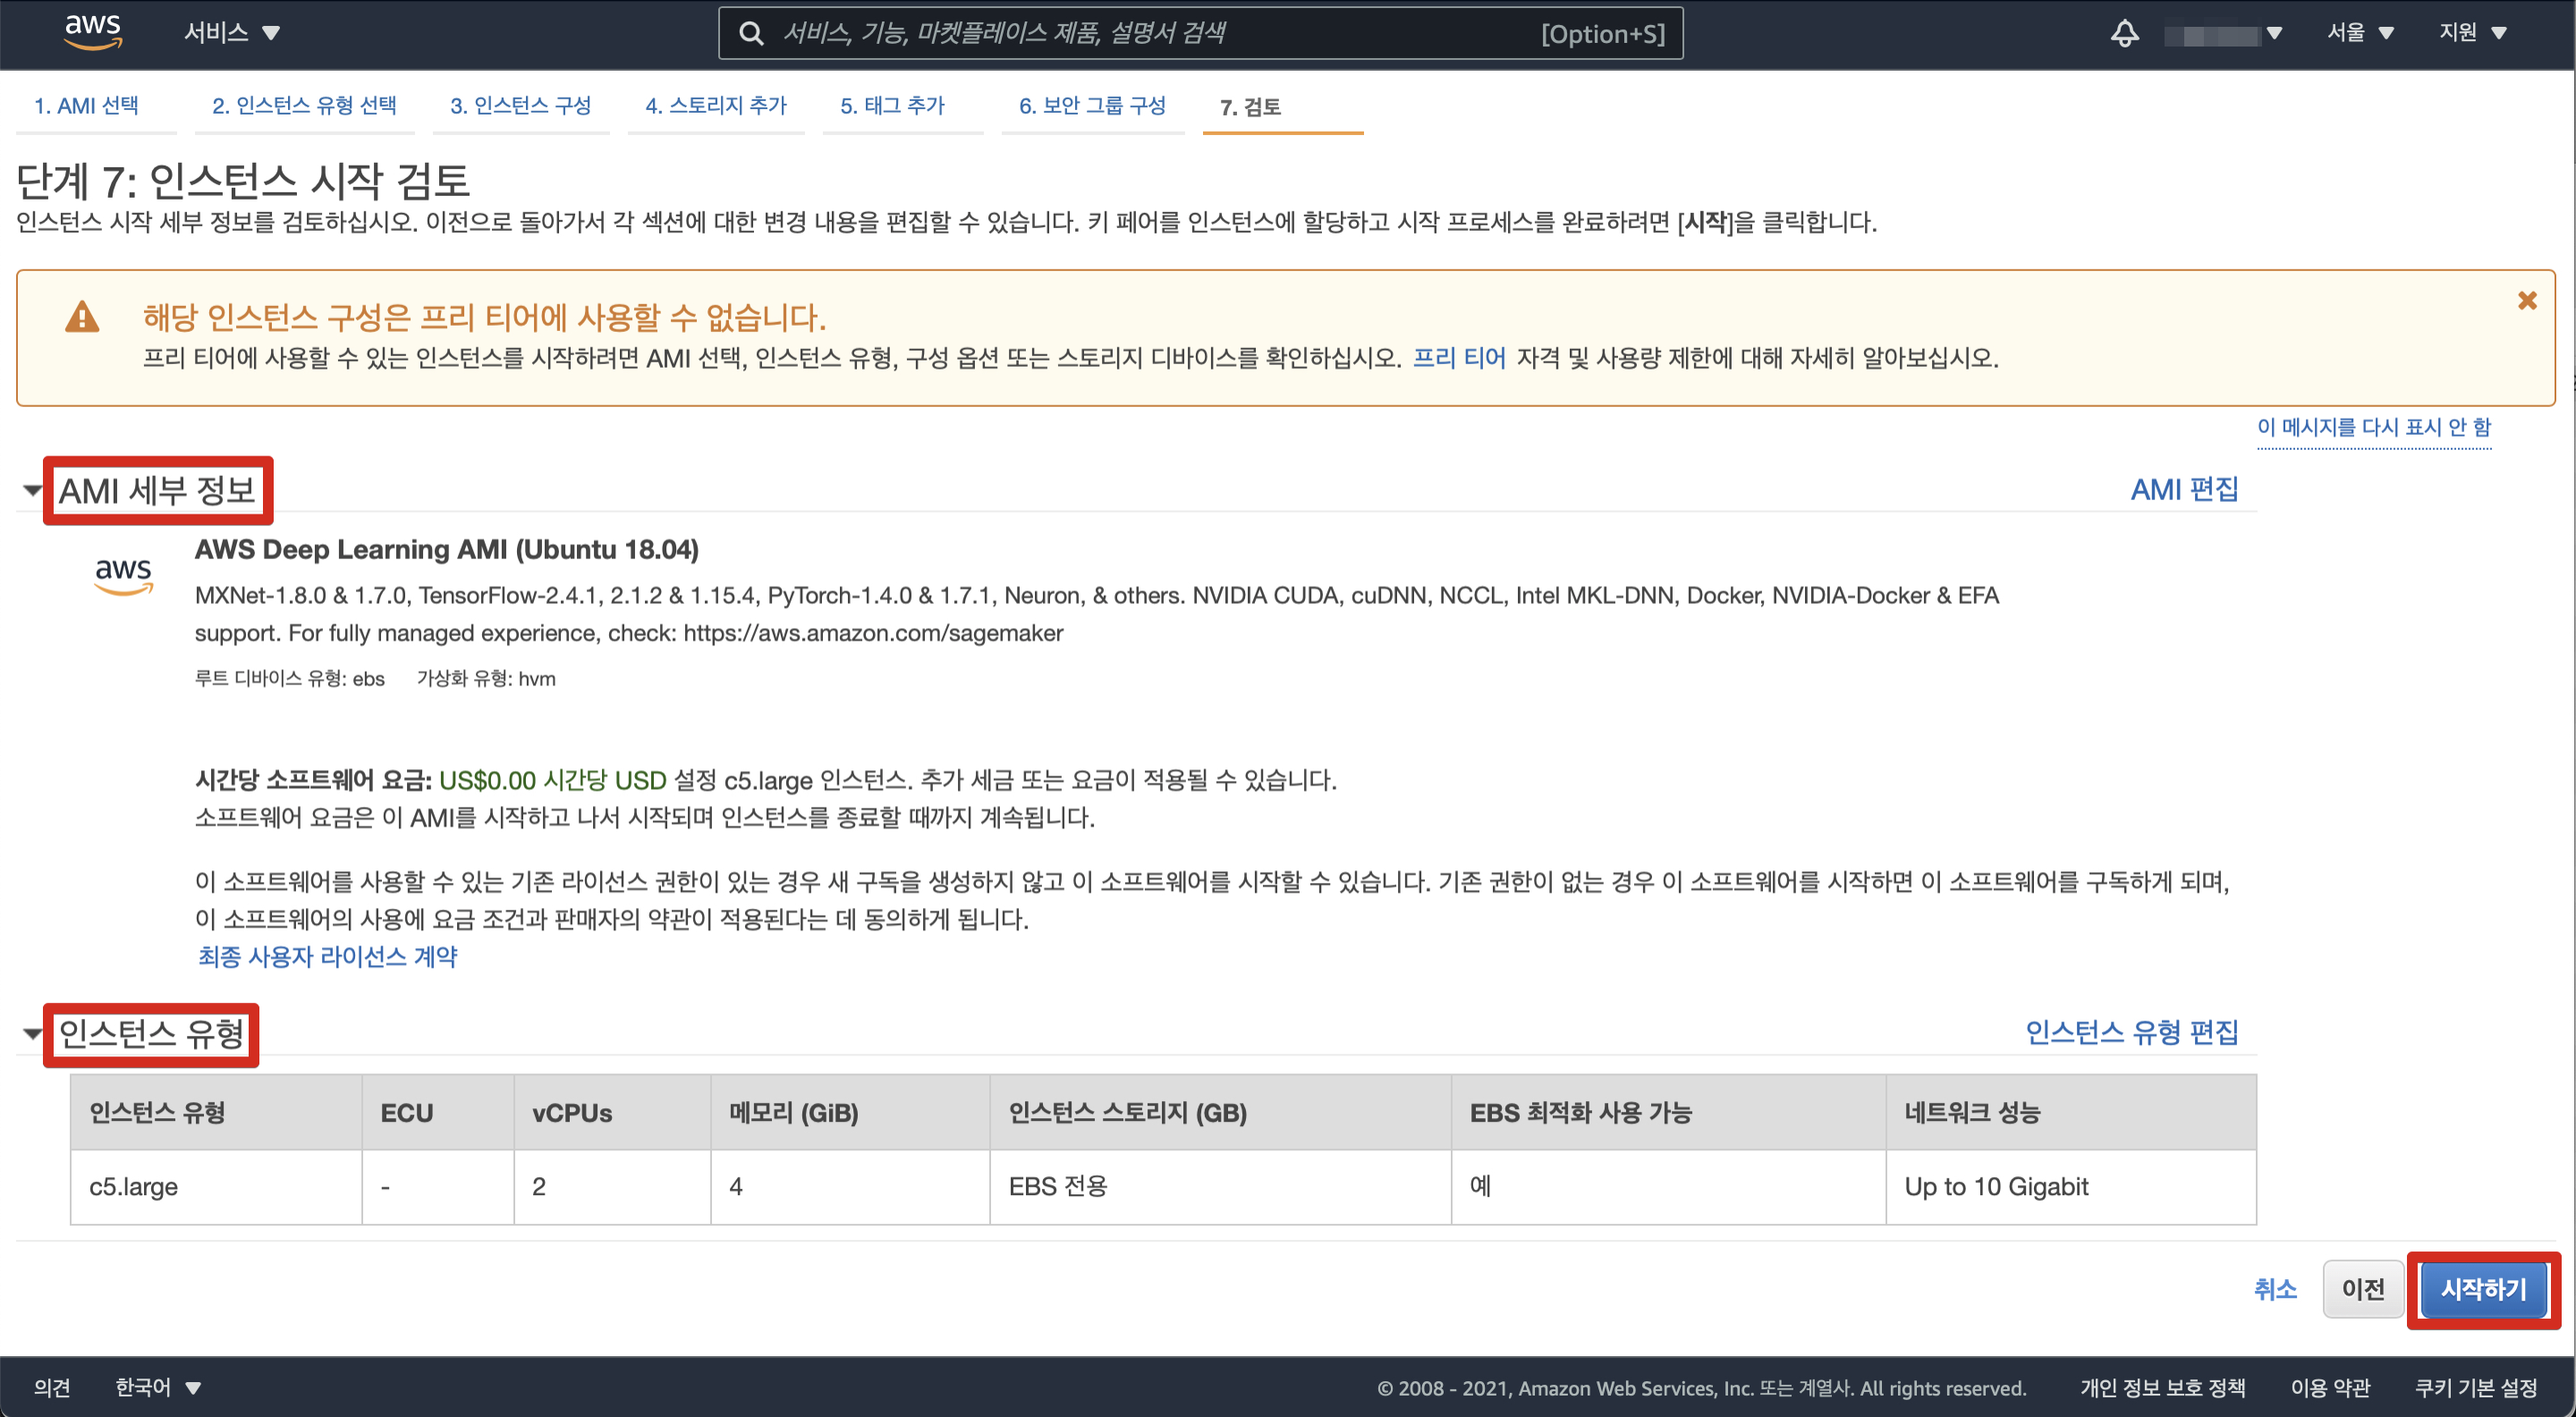Image resolution: width=2576 pixels, height=1417 pixels.
Task: Go to the 4. 스토리지 추가 tab
Action: [x=716, y=106]
